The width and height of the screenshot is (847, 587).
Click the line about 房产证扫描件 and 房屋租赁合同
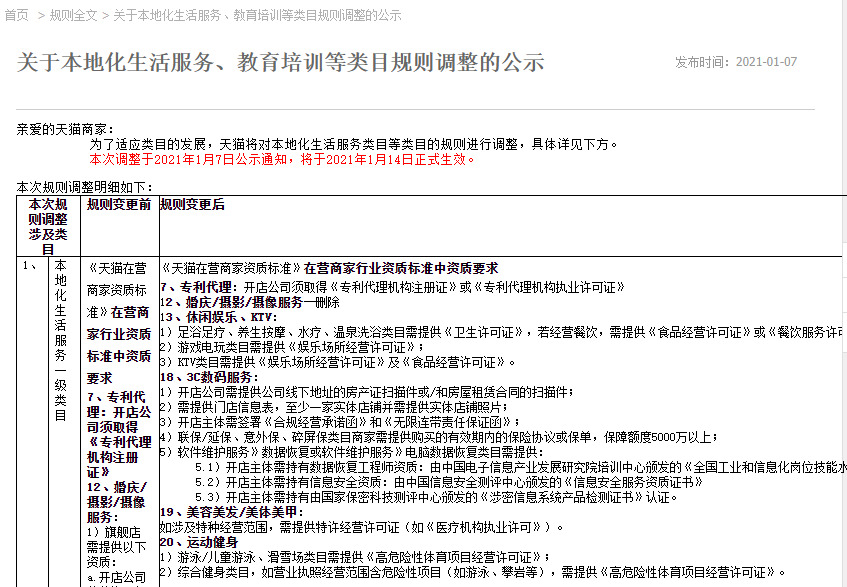click(367, 392)
